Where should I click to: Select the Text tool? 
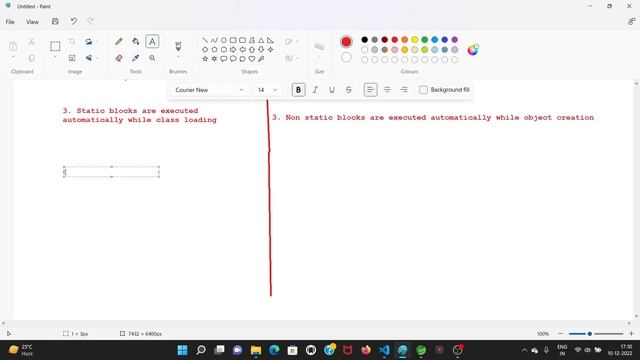click(x=152, y=42)
